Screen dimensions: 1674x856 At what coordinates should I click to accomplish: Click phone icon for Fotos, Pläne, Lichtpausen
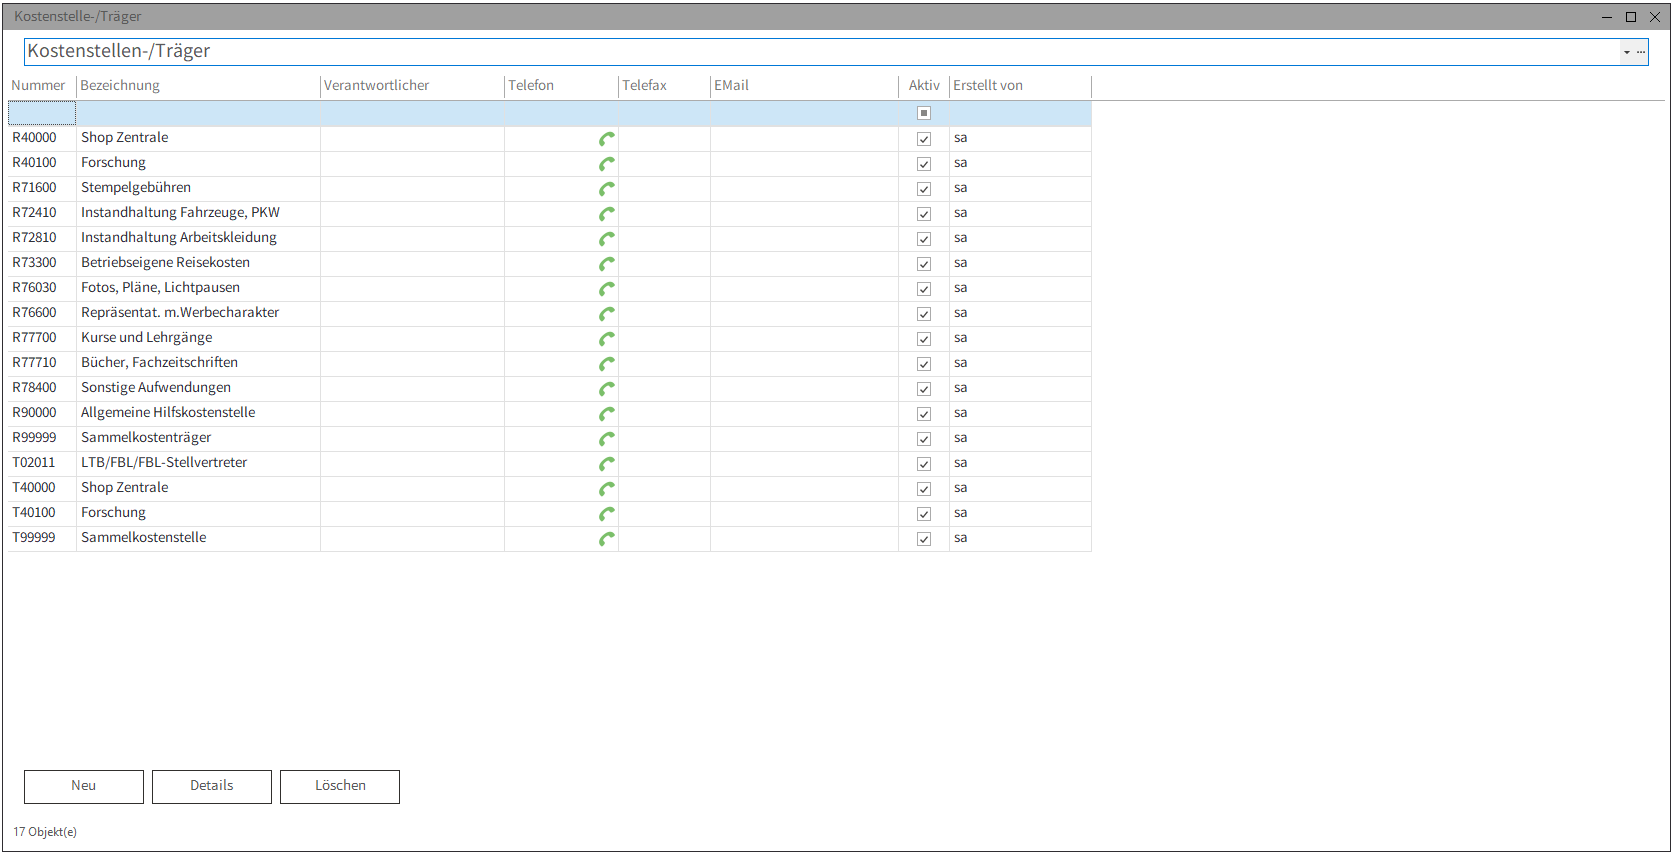[607, 289]
